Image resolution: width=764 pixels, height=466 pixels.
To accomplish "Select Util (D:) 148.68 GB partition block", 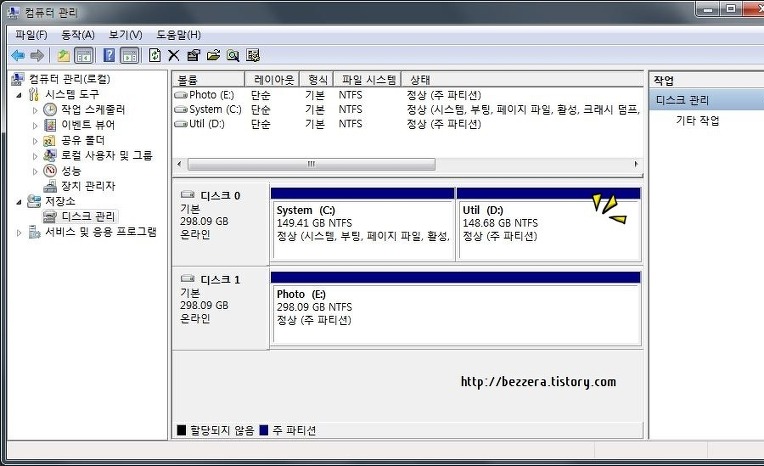I will click(x=549, y=224).
